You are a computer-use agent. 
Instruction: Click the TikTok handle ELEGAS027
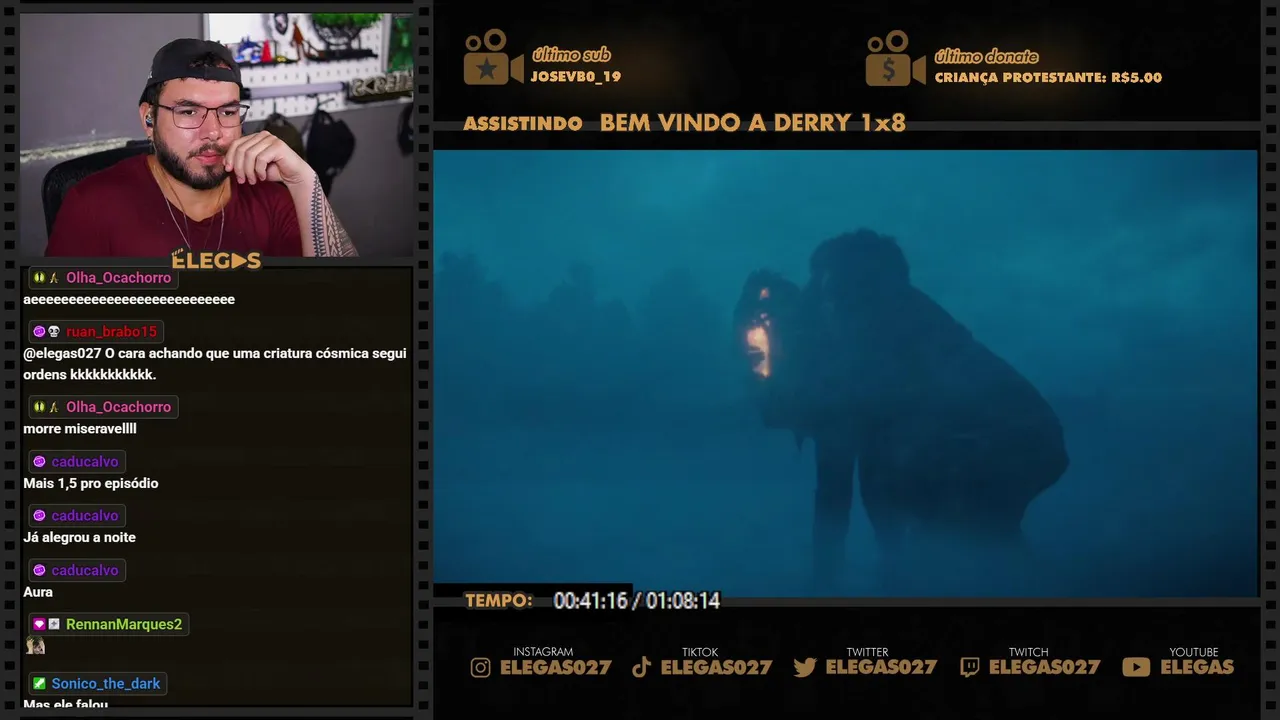pos(717,668)
